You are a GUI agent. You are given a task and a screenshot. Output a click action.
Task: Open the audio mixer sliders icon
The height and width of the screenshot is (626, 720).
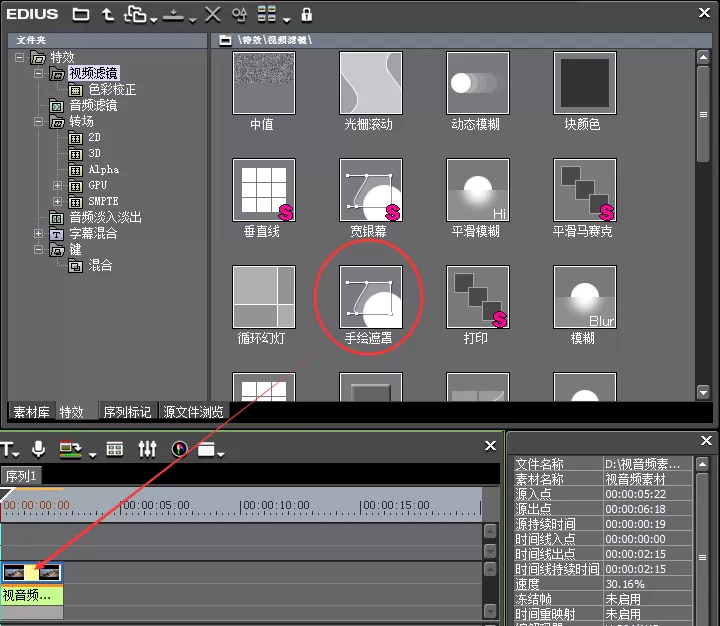click(x=147, y=449)
